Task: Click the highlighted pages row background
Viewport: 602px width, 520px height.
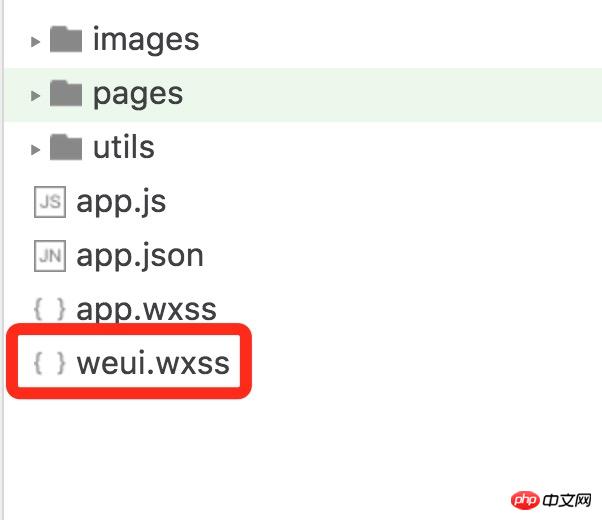Action: pyautogui.click(x=303, y=95)
